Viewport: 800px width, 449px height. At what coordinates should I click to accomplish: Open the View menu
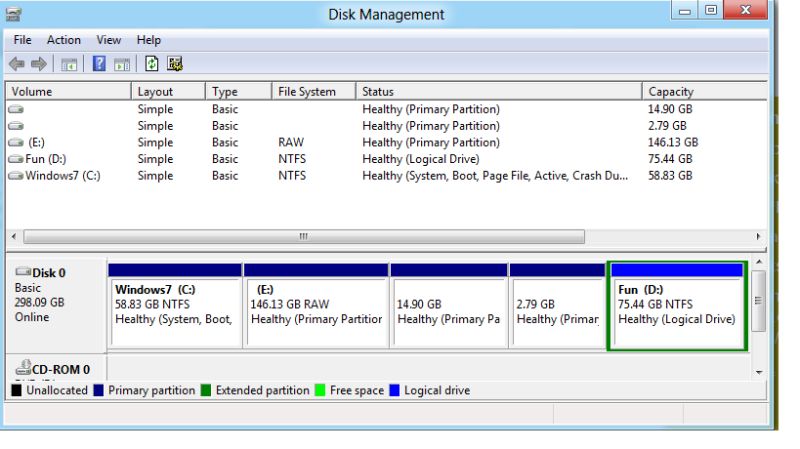(x=109, y=40)
